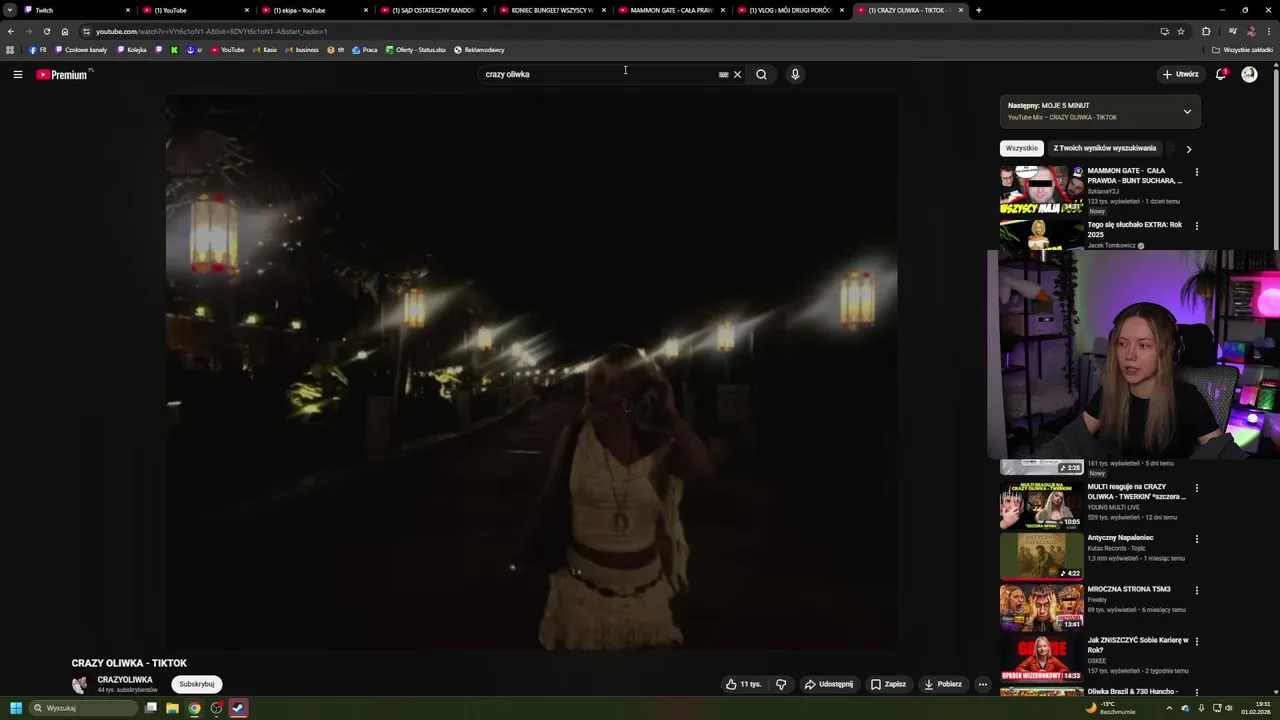The image size is (1280, 720).
Task: Open MROCZNA STRONA T5M3 thumbnail
Action: tap(1041, 607)
